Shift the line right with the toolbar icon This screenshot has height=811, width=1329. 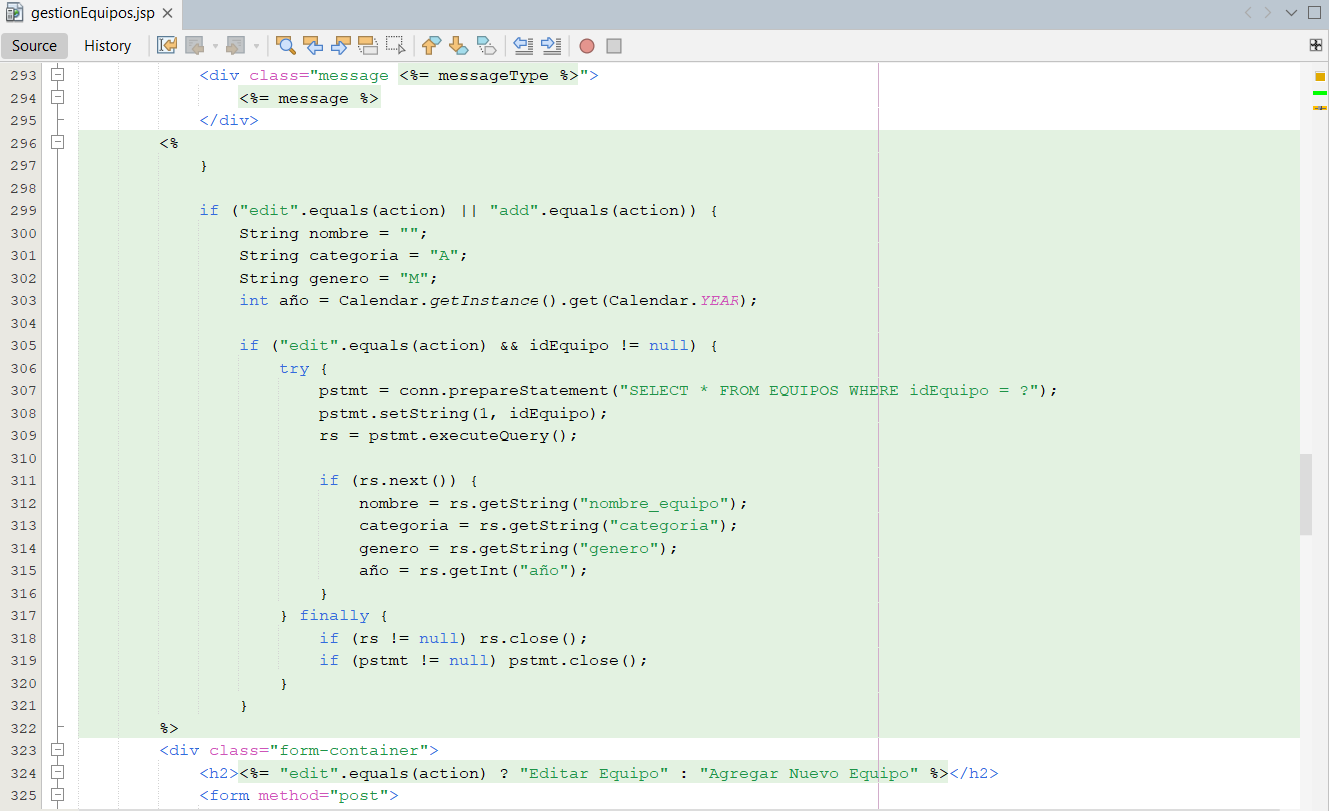(550, 46)
